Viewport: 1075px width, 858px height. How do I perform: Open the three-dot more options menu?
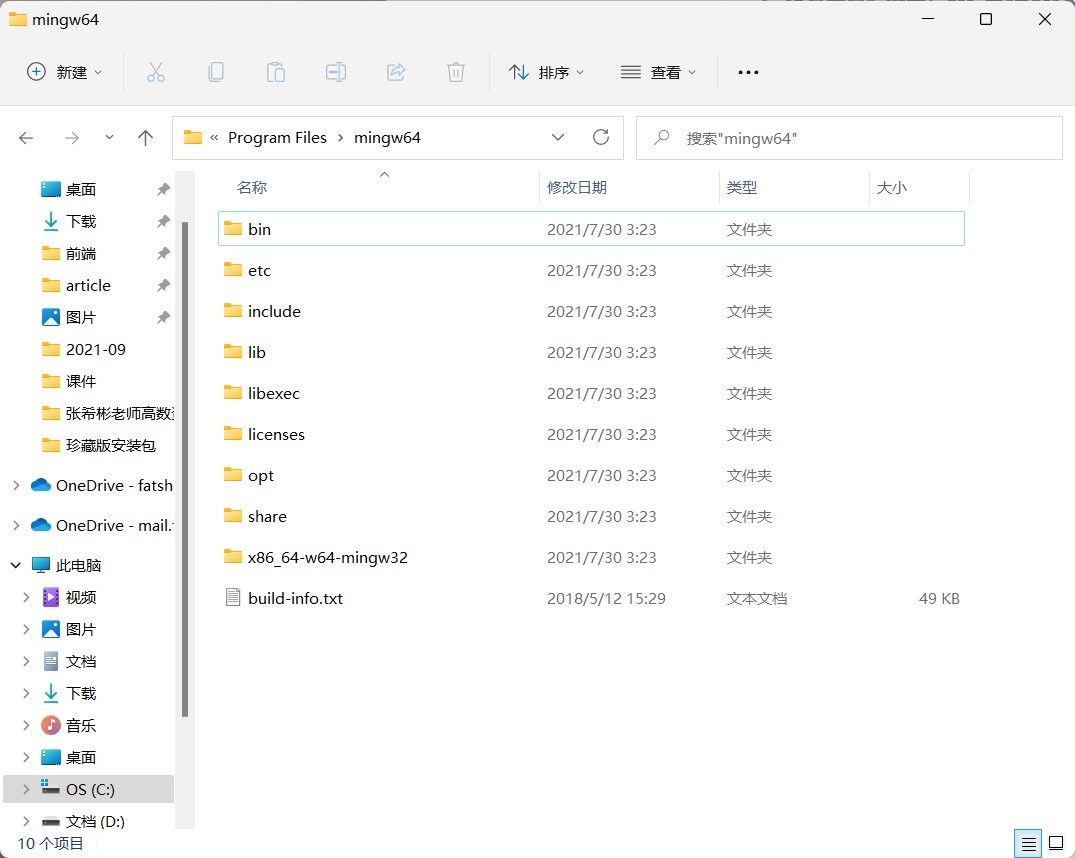748,72
